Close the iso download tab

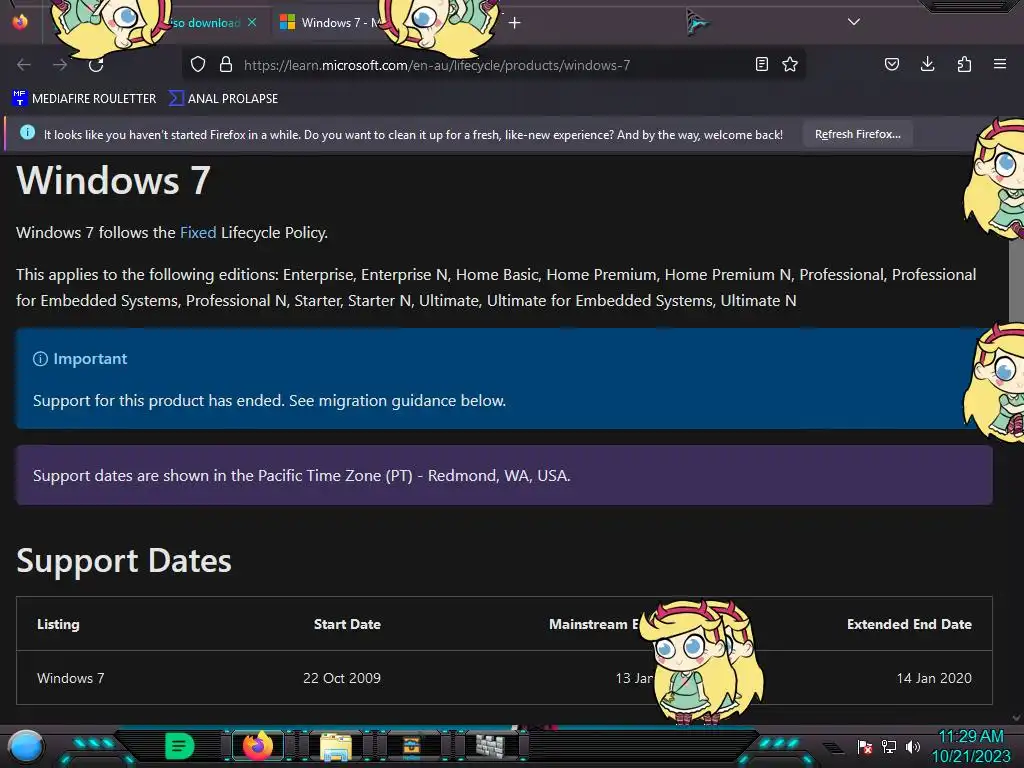[252, 22]
